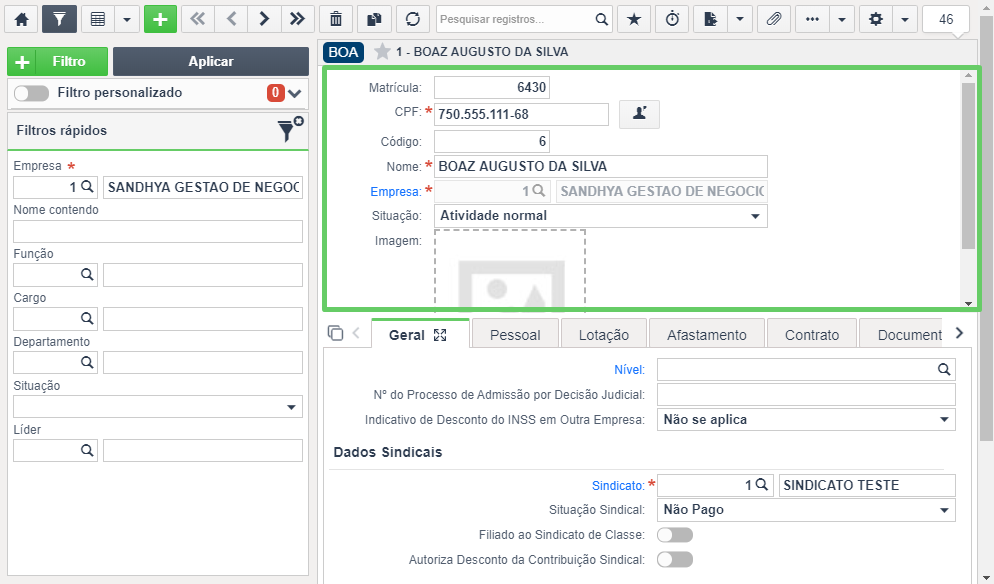Add a new record with green plus

pyautogui.click(x=160, y=20)
